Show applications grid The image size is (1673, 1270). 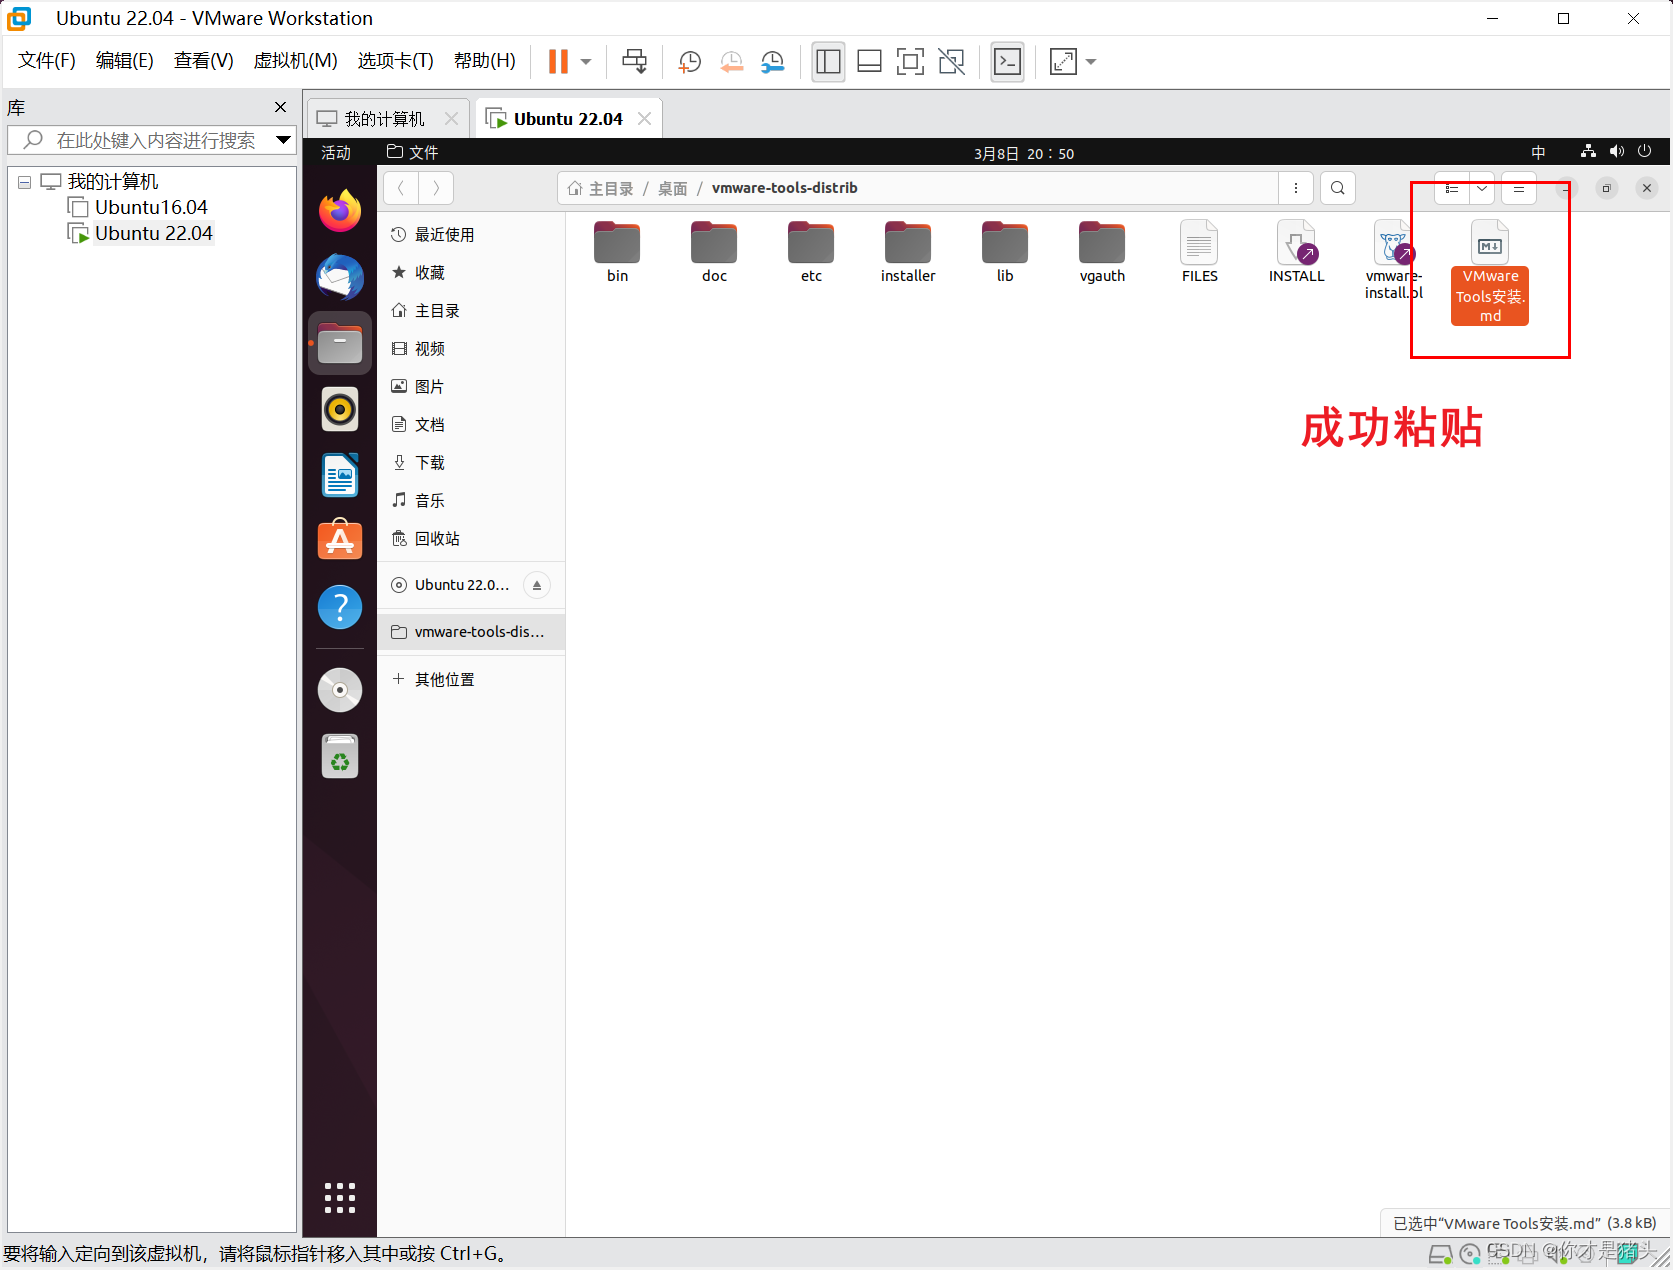(340, 1197)
